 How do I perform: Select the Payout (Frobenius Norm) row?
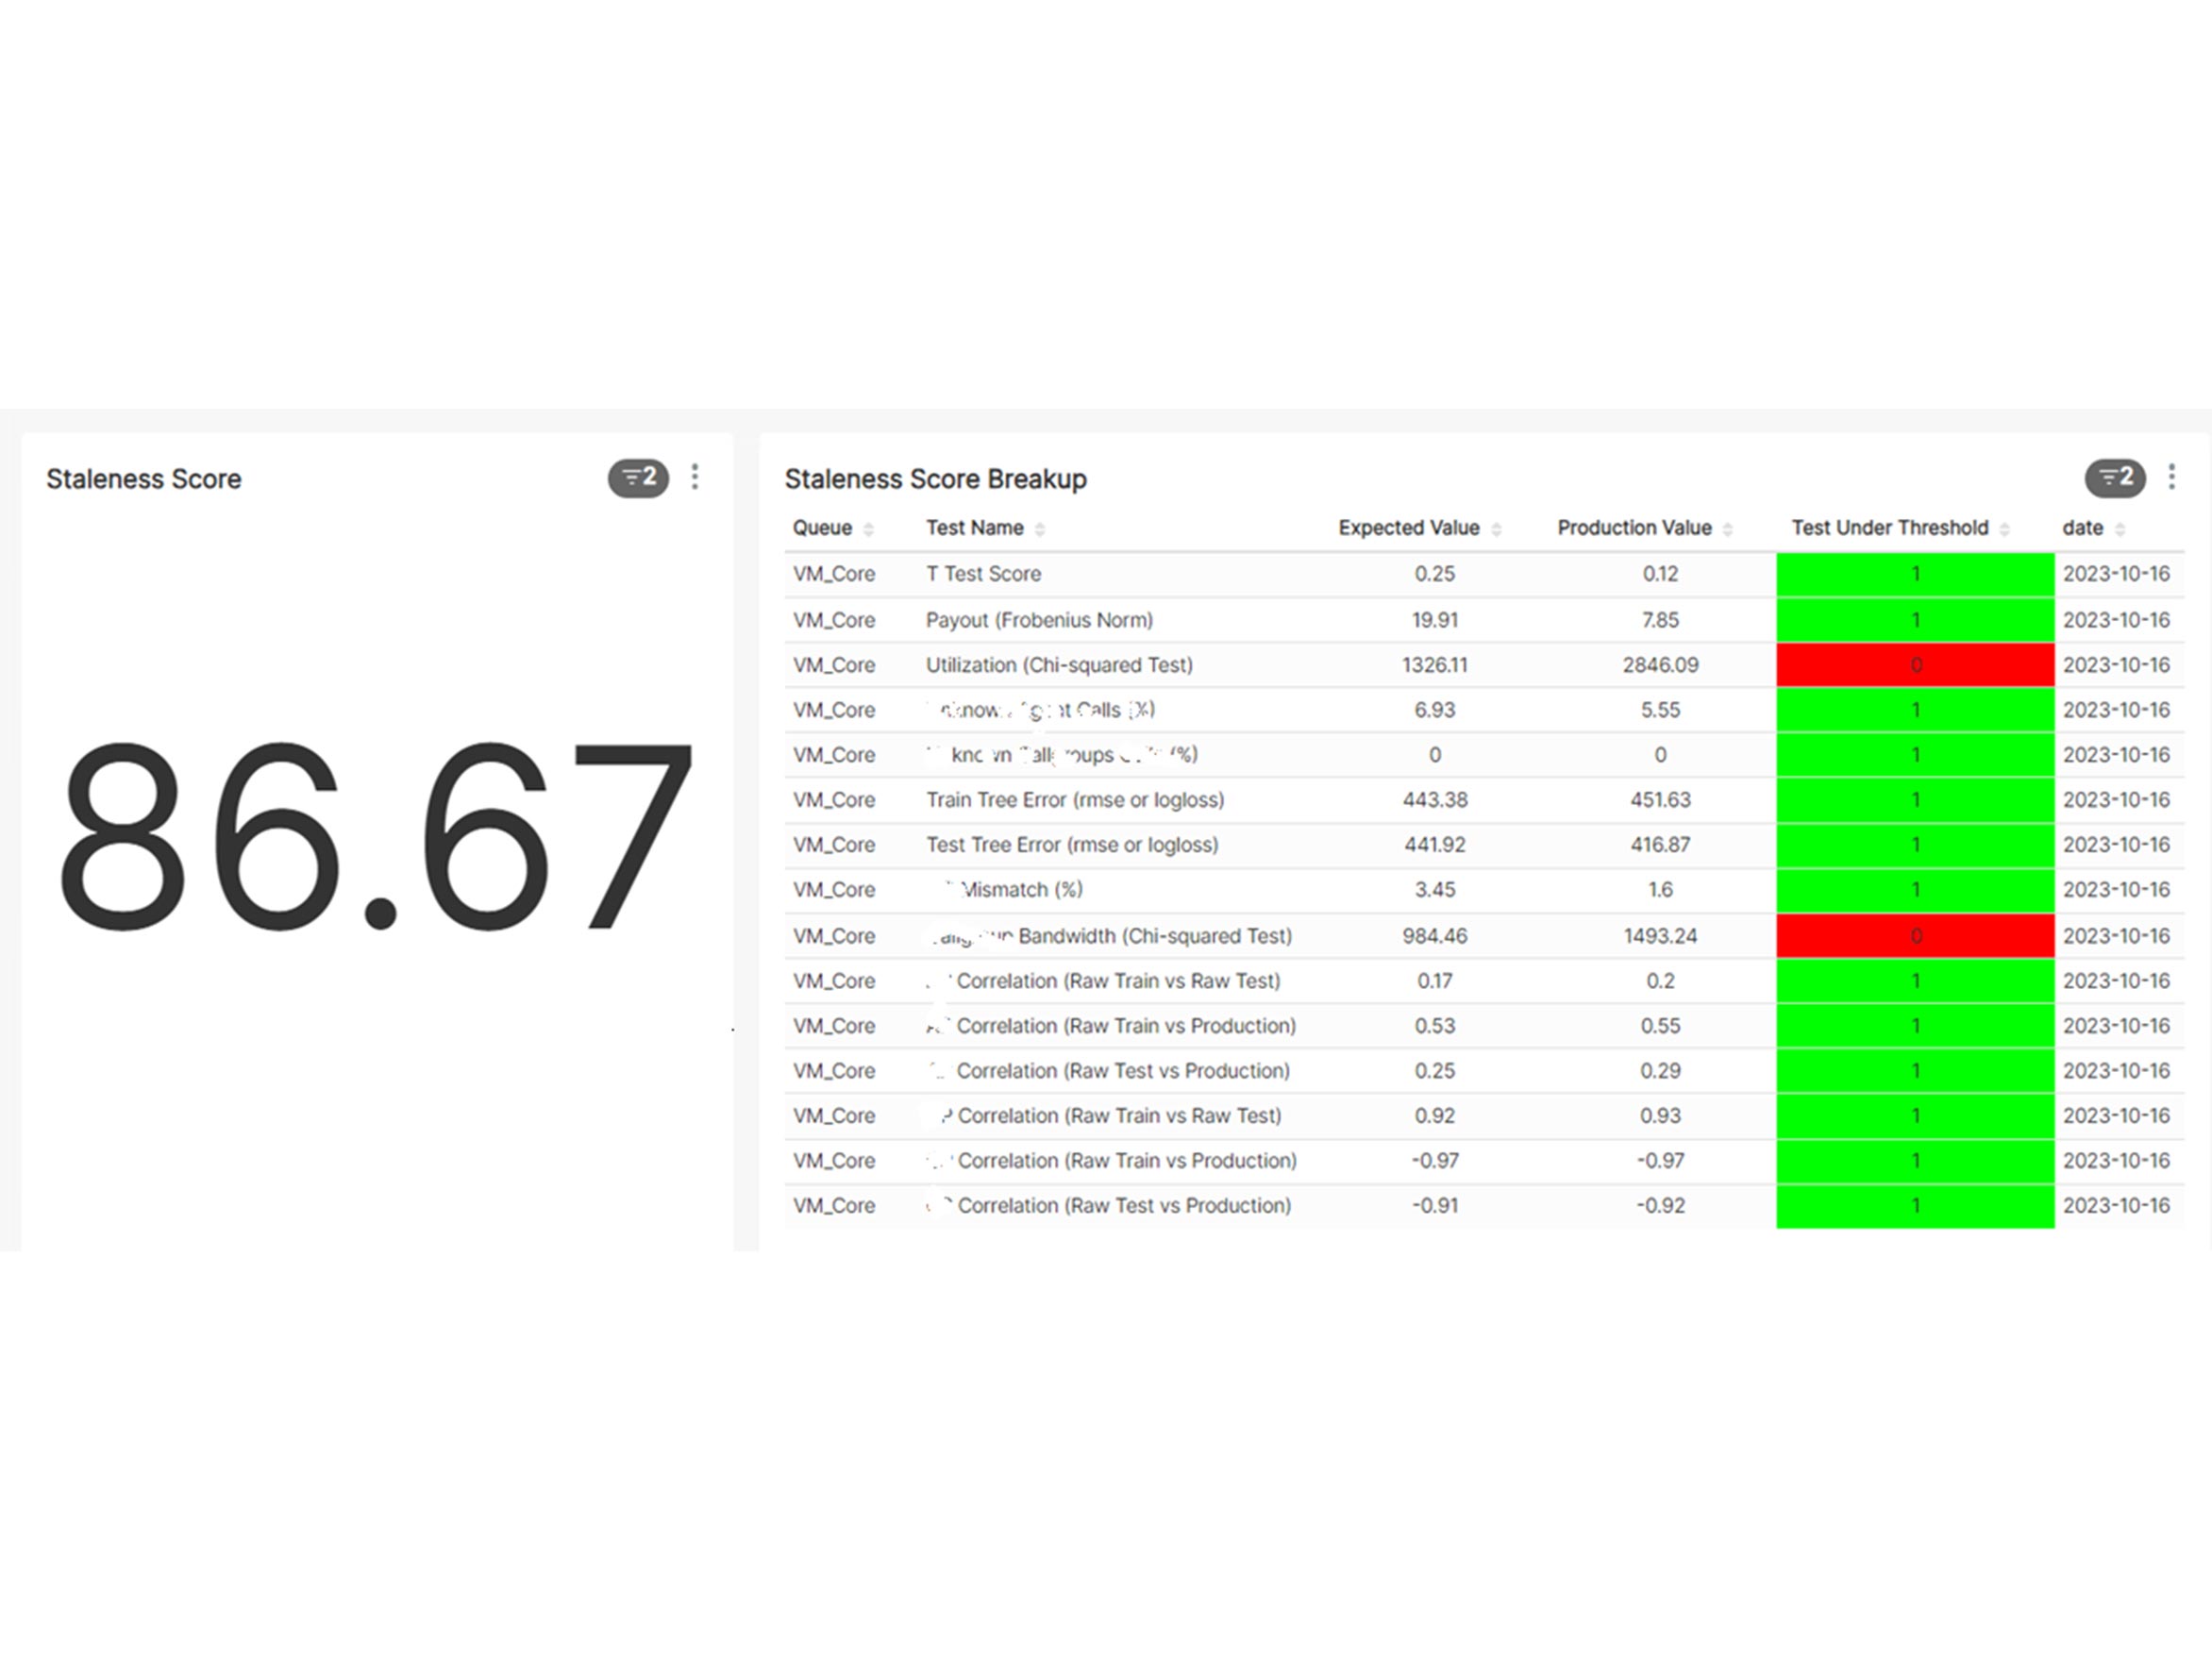click(1039, 620)
